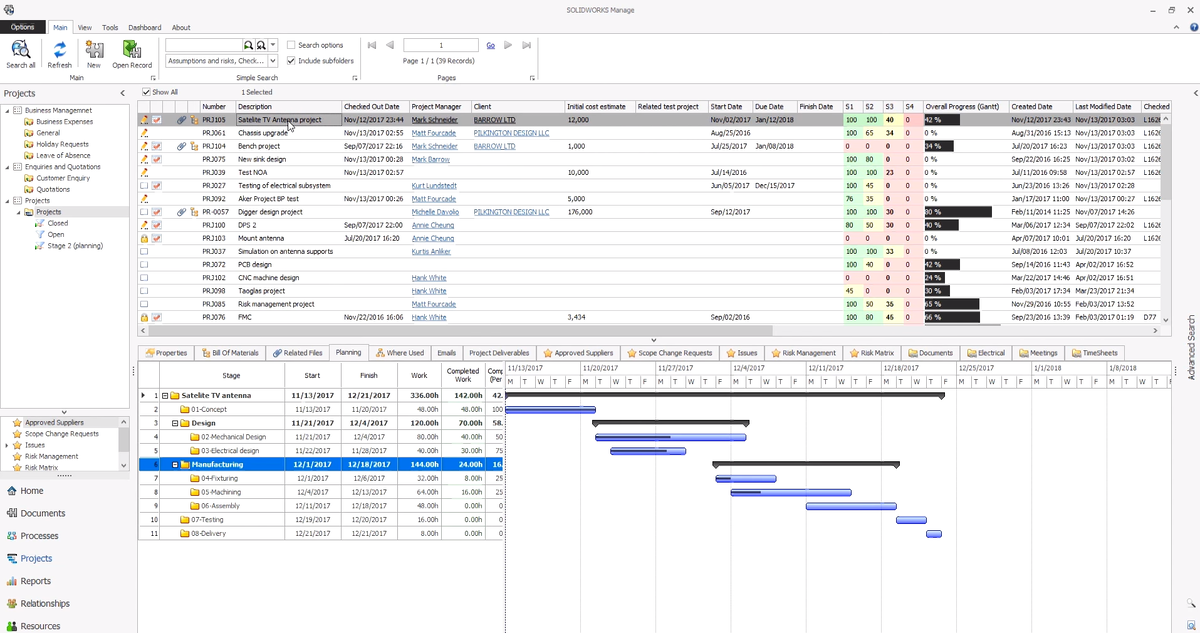Click the Options button
Viewport: 1200px width, 633px height.
coord(23,27)
